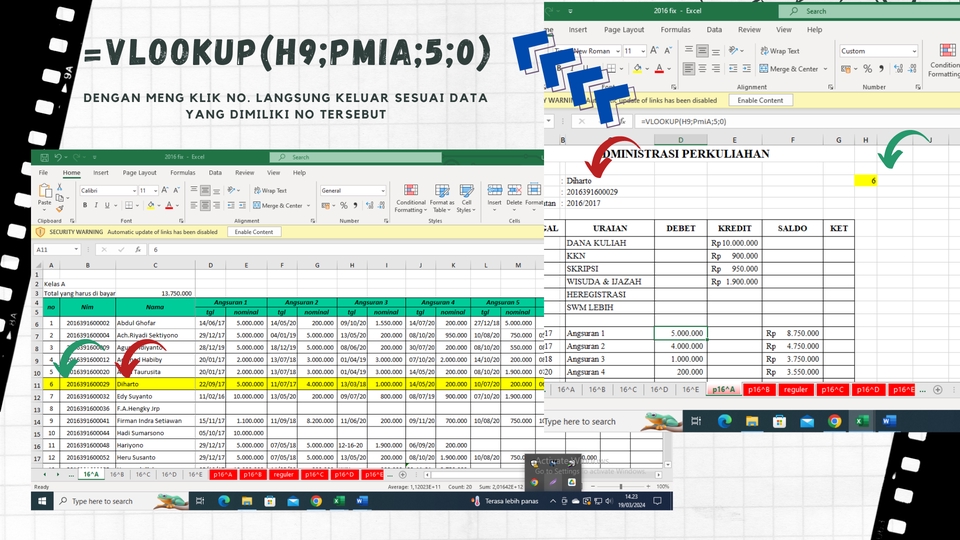Image resolution: width=960 pixels, height=540 pixels.
Task: Open File menu in left Excel window
Action: click(x=43, y=173)
